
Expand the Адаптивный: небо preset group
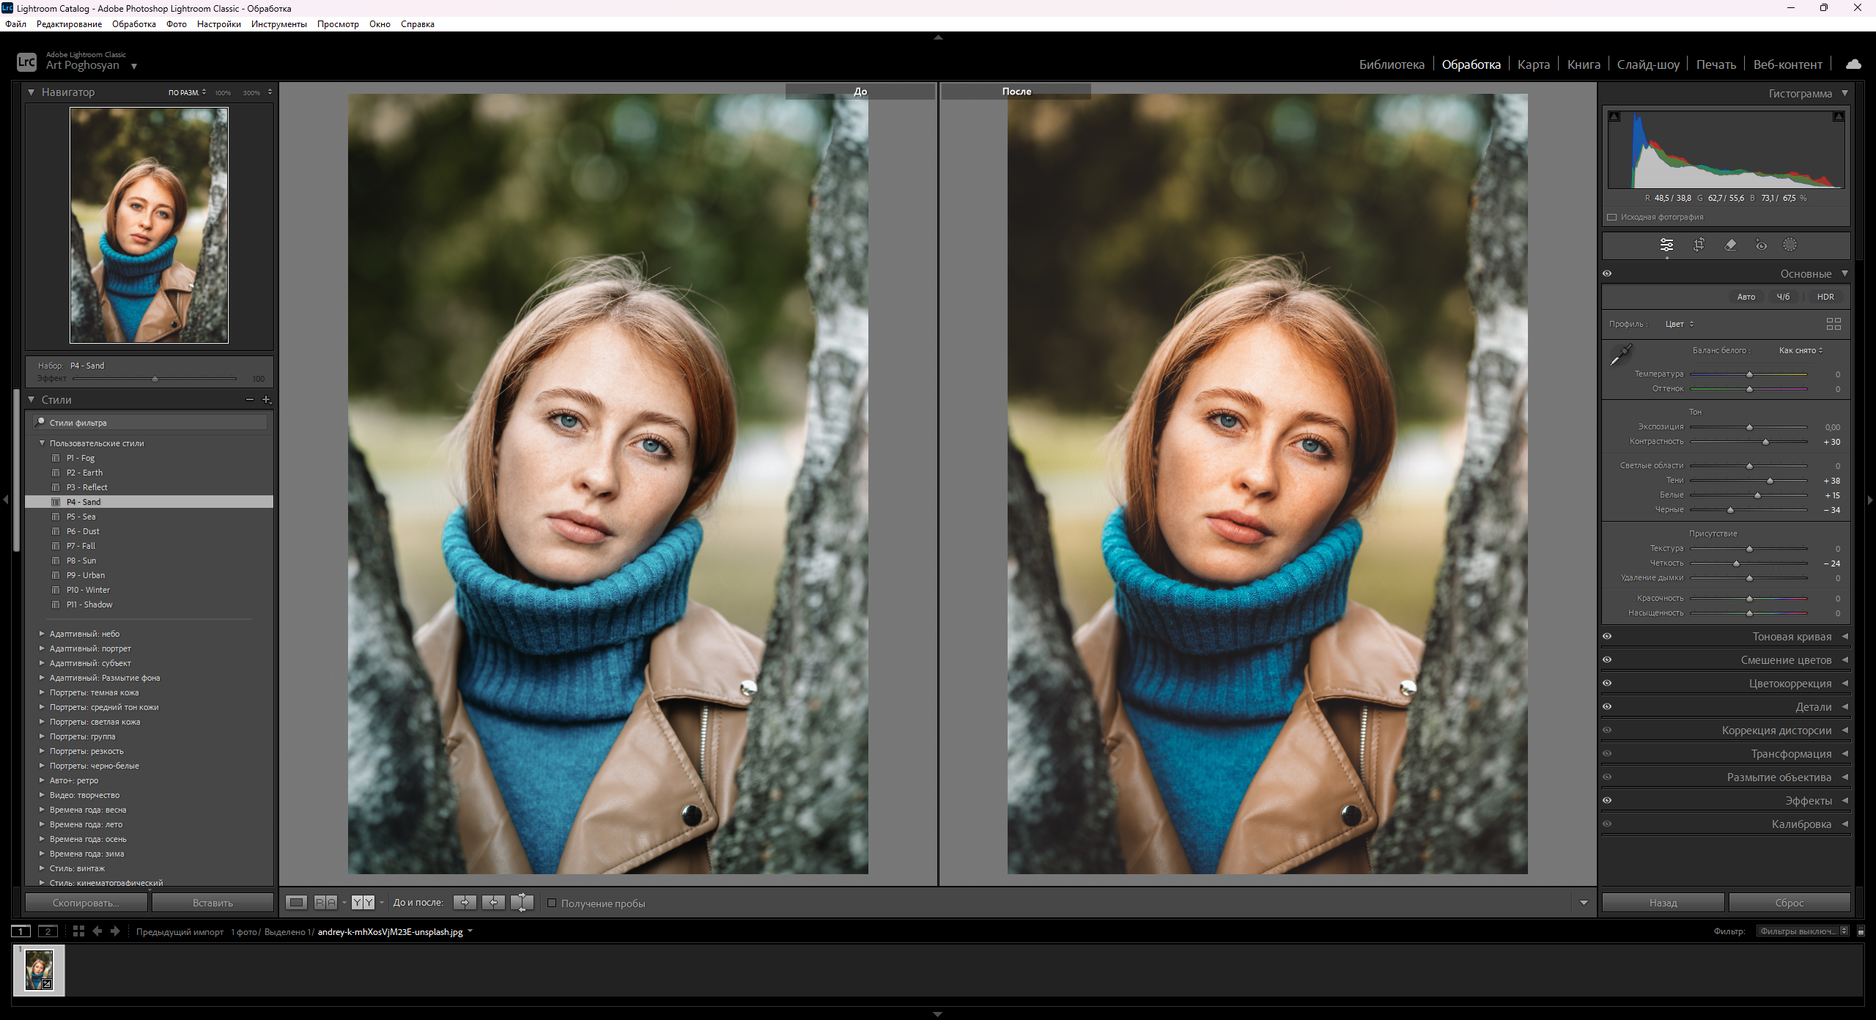42,634
